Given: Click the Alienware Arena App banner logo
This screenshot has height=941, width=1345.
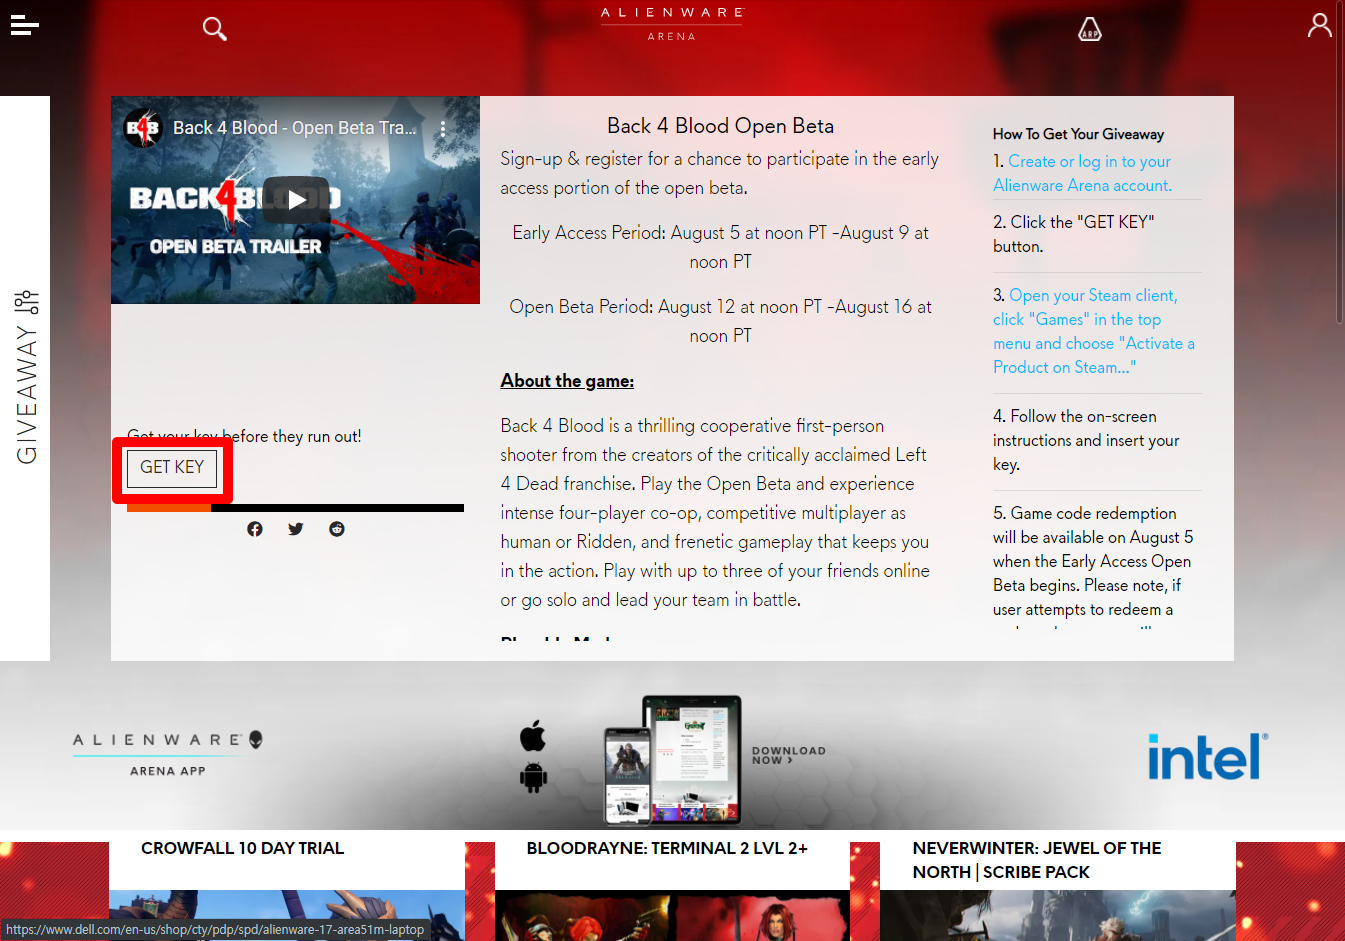Looking at the screenshot, I should [168, 753].
